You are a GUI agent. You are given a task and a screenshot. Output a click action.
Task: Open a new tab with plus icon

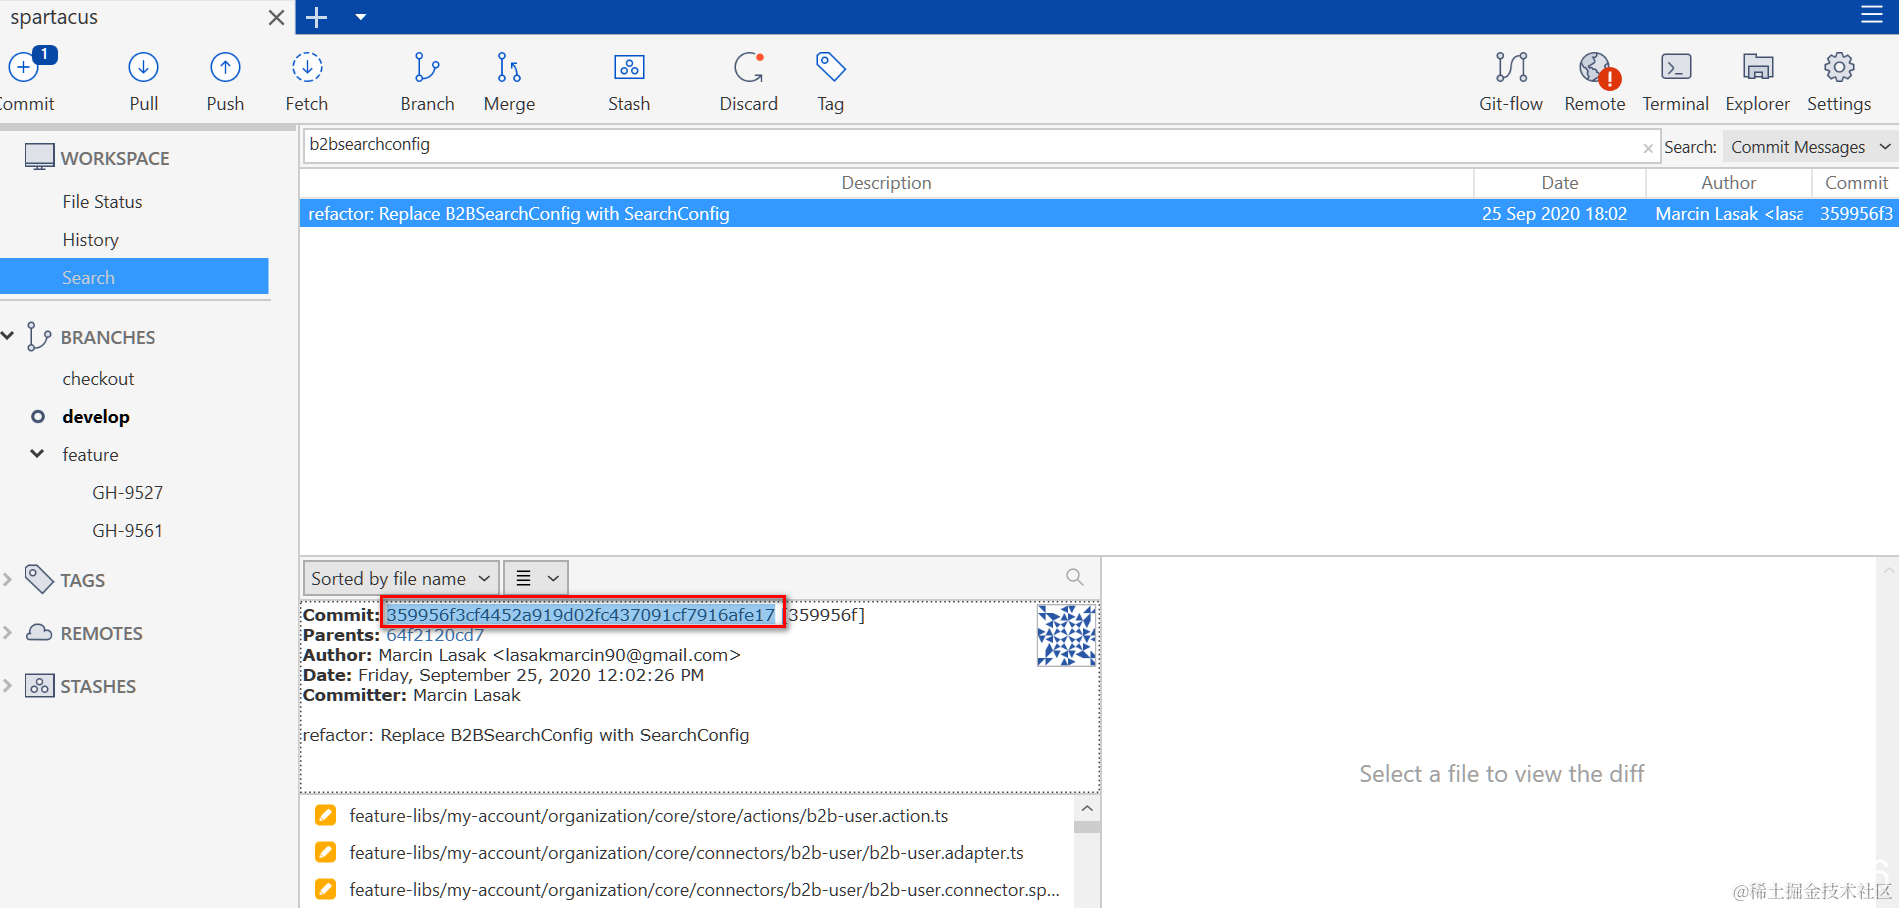click(x=317, y=17)
